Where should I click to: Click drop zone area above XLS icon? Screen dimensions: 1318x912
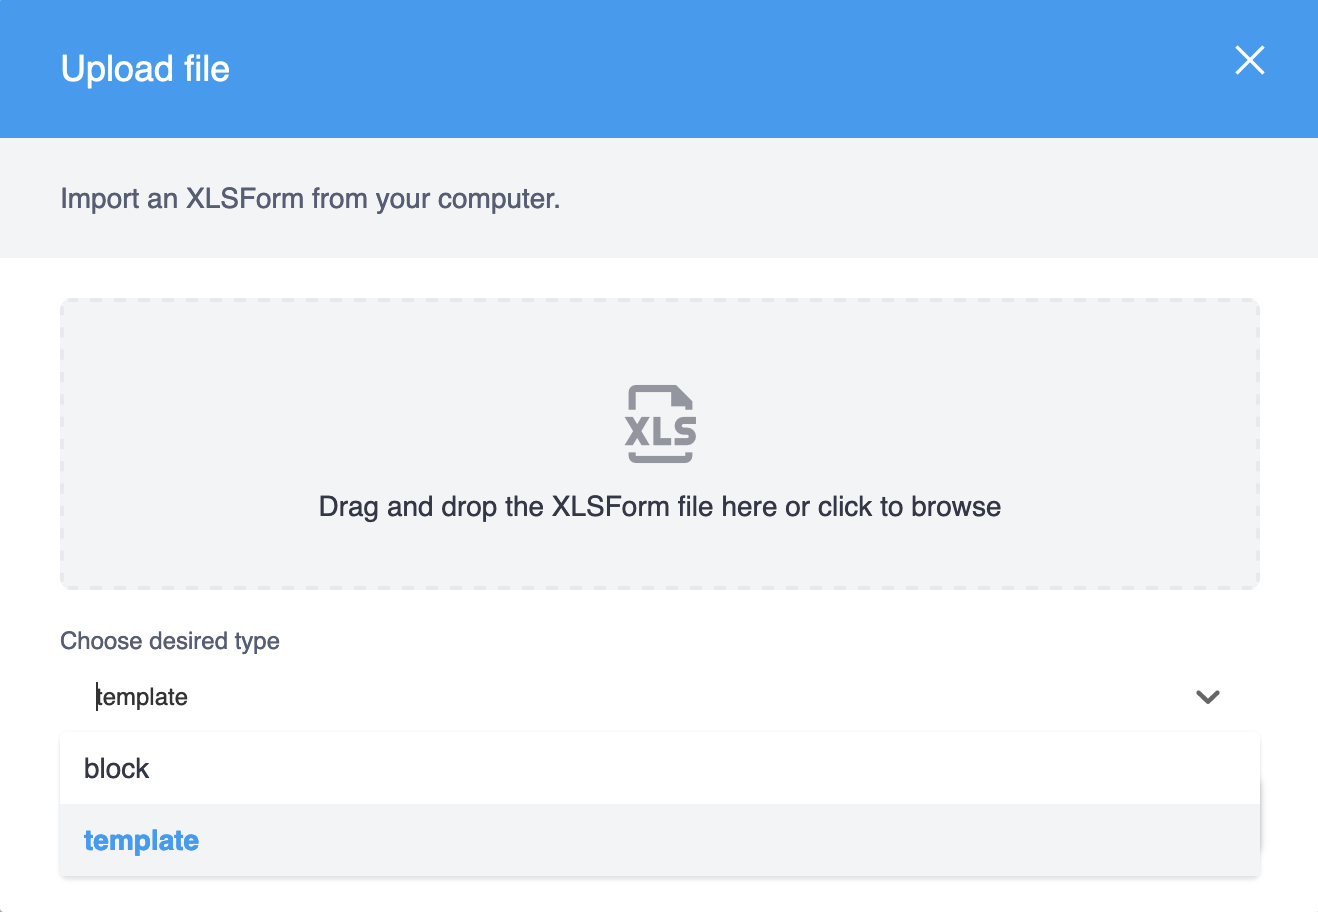coord(660,340)
